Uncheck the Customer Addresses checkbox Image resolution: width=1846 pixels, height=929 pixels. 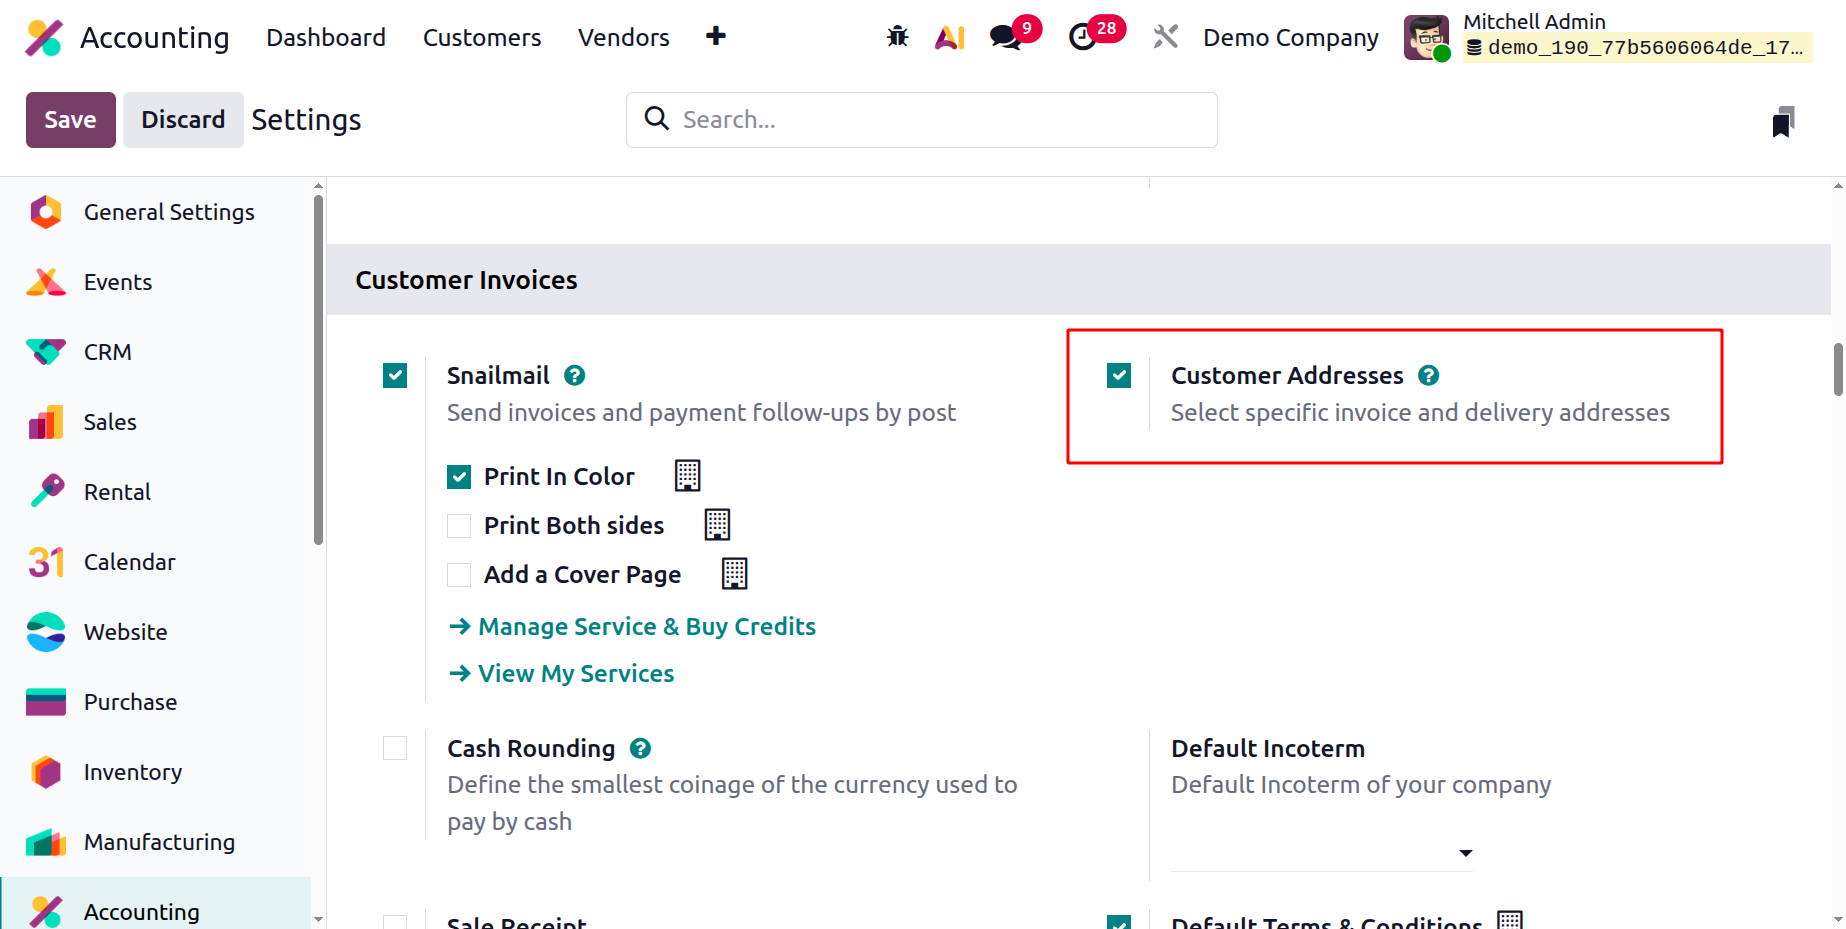(1119, 375)
